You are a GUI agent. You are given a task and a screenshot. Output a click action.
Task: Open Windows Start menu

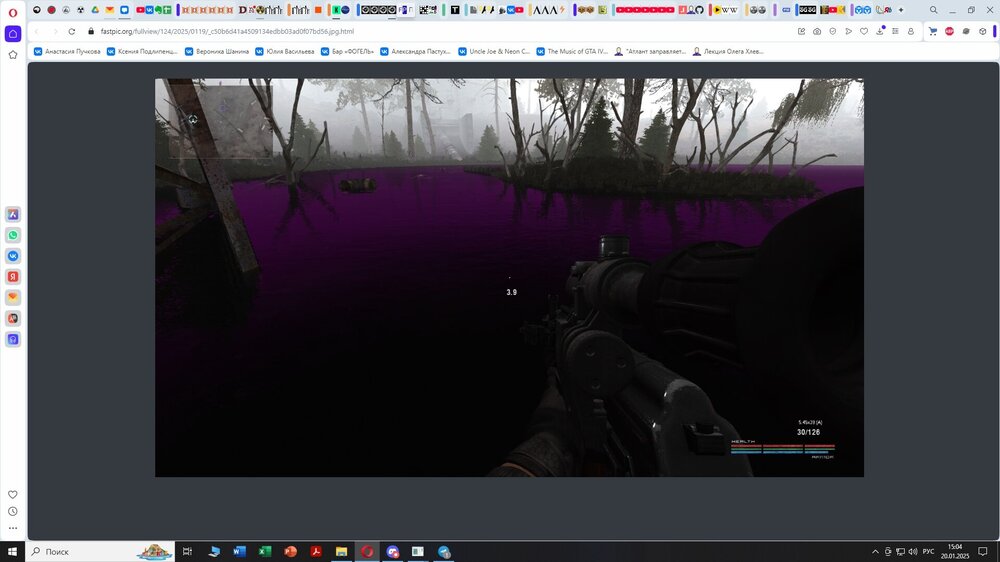[x=12, y=551]
